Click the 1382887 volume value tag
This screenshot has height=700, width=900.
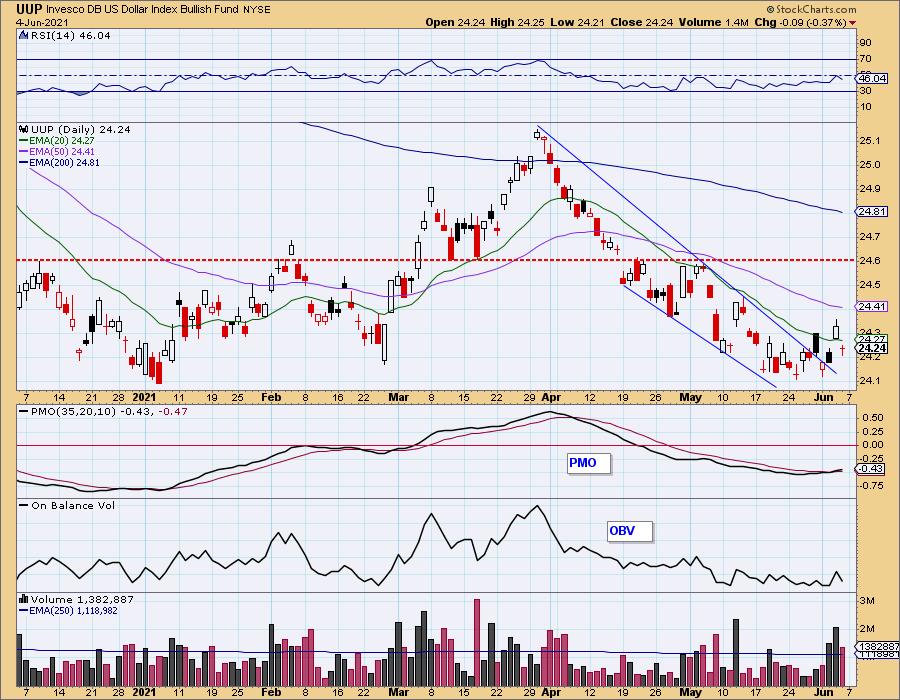878,646
